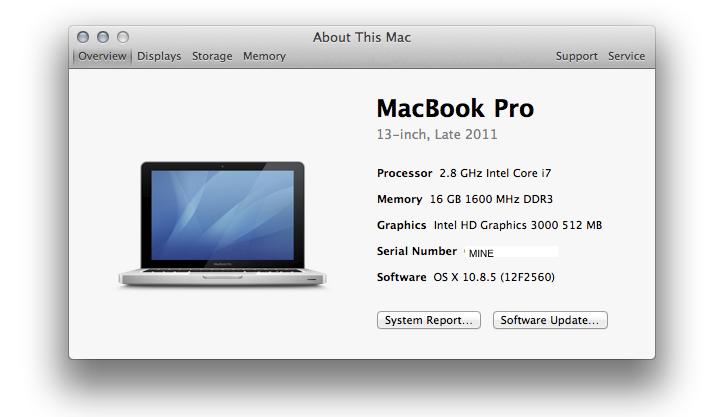Click the Processor label

404,173
